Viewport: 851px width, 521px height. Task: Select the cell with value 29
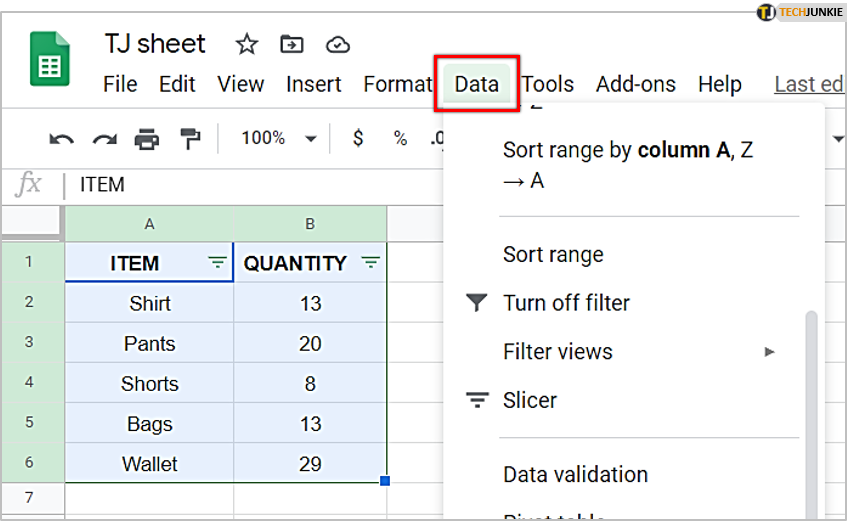[310, 463]
